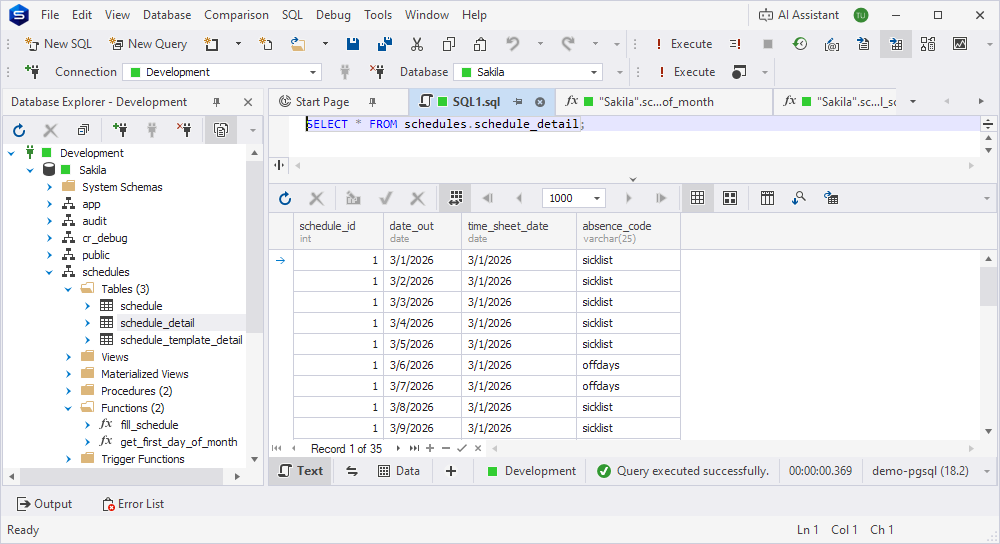Add a new record with the plus button
Image resolution: width=1000 pixels, height=544 pixels.
coord(430,448)
